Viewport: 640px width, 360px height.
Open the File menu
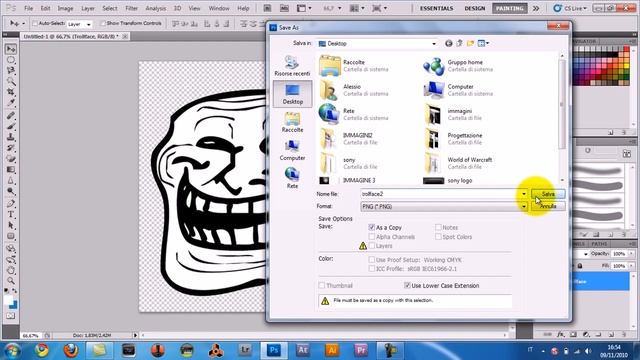[29, 8]
